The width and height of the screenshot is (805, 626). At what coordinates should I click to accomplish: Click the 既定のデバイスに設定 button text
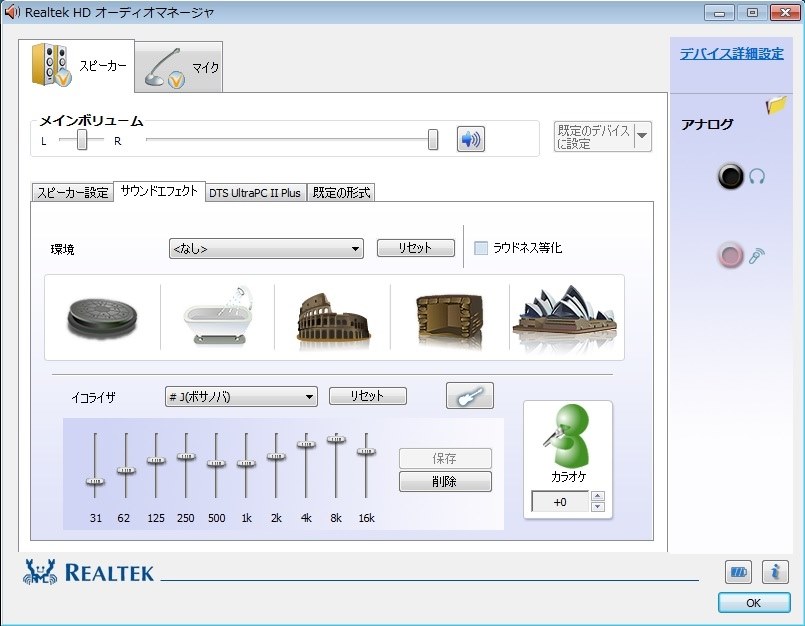tap(593, 137)
